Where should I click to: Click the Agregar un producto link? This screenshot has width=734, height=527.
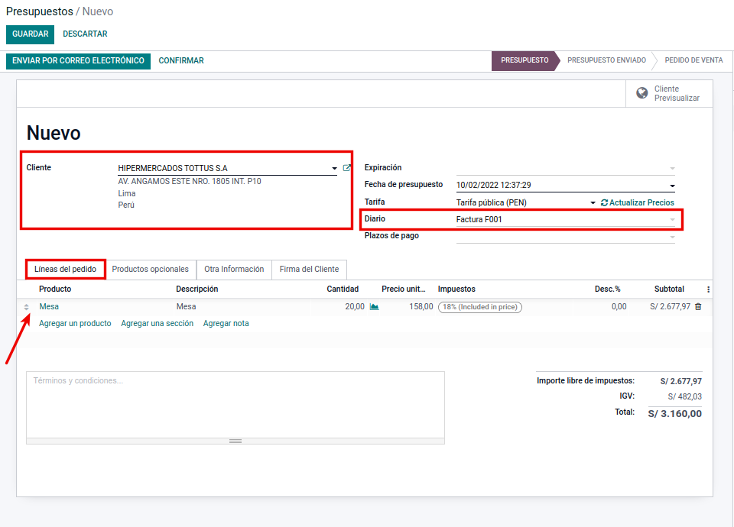(x=75, y=324)
